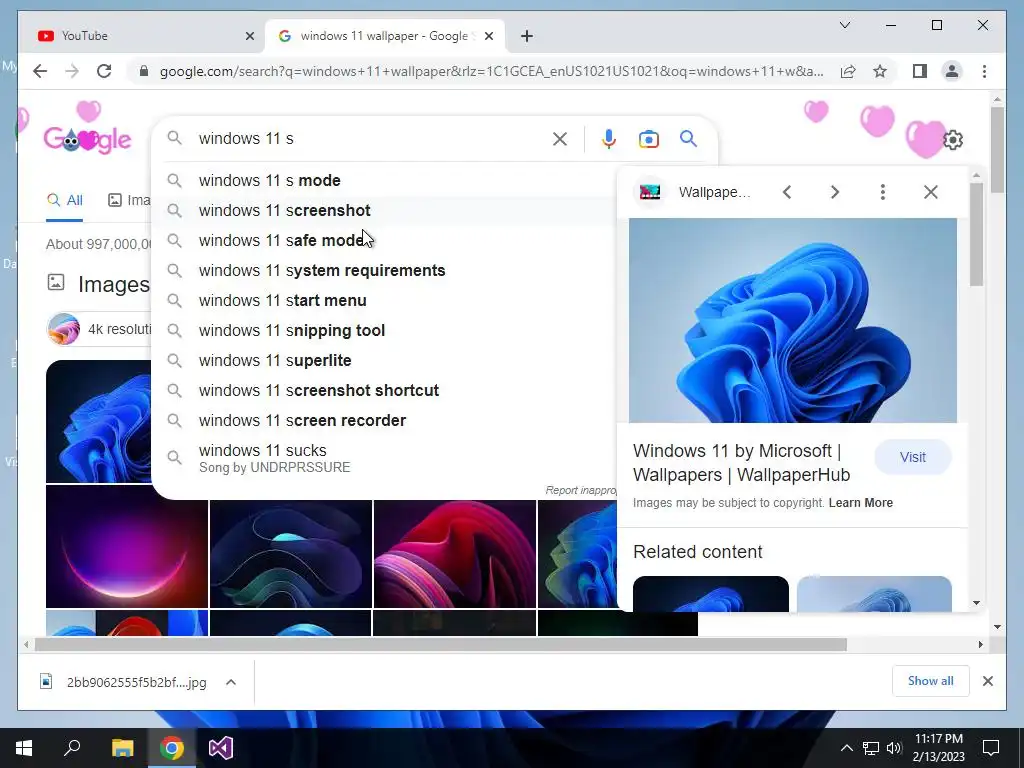Expand download options for the jpg
1024x768 pixels.
231,682
